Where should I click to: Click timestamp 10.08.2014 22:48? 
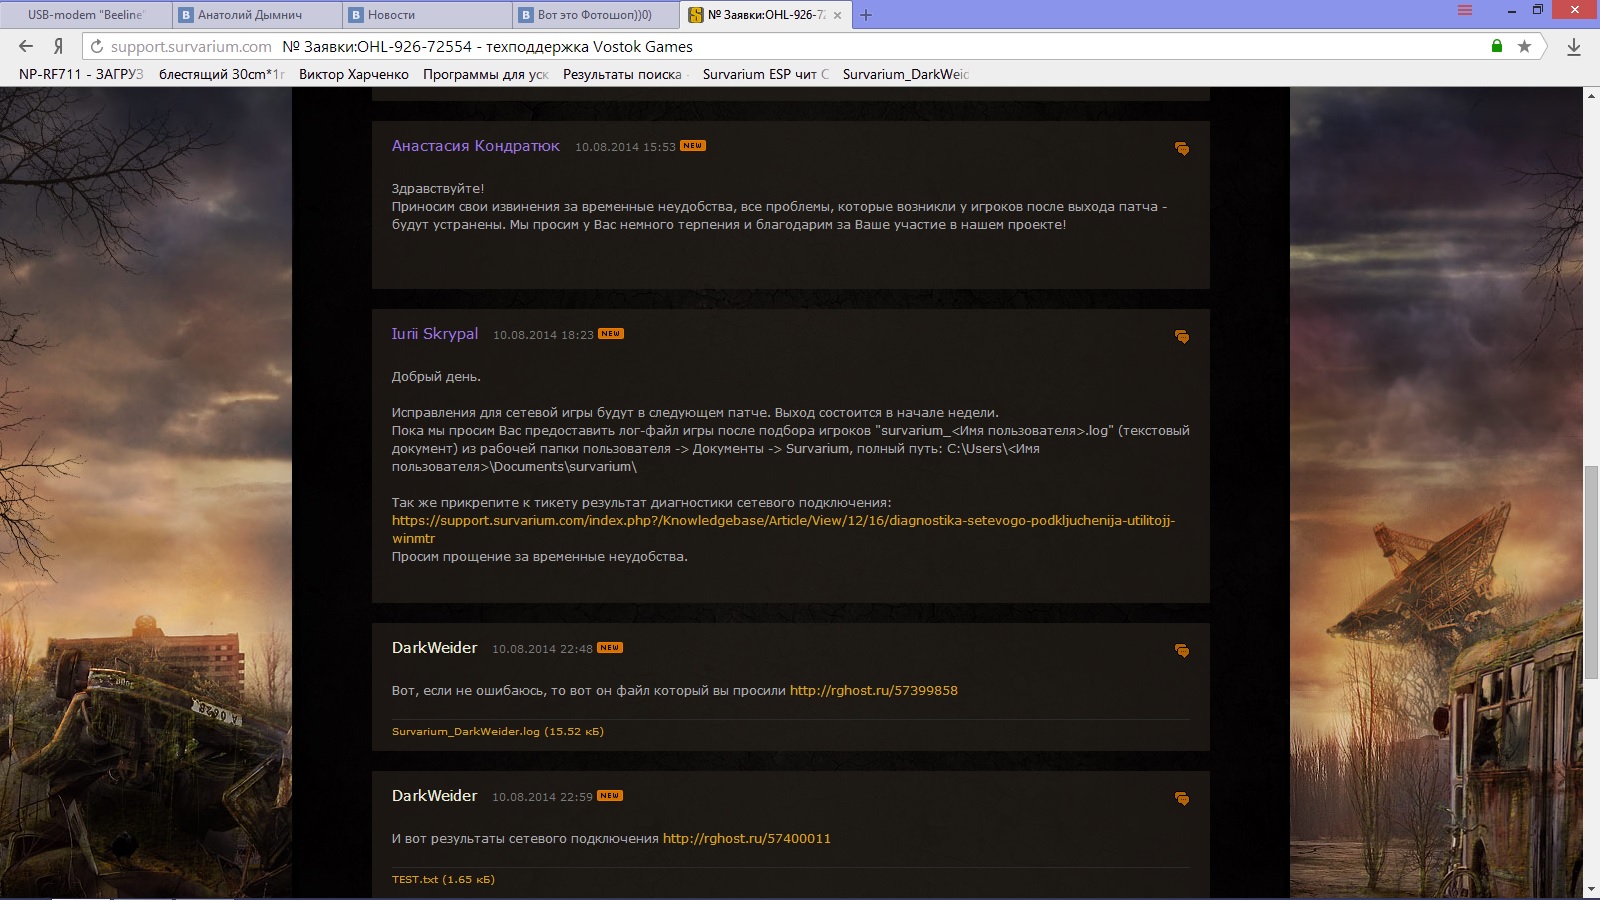click(x=542, y=649)
